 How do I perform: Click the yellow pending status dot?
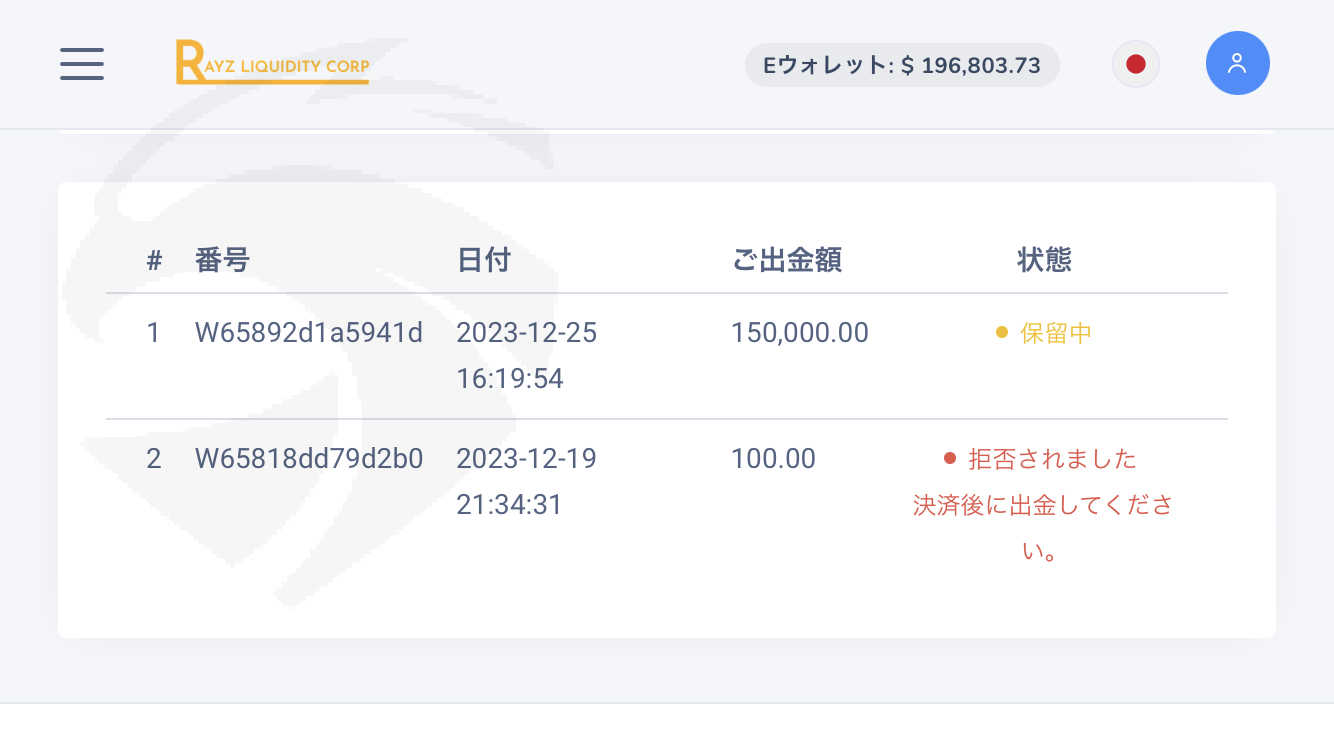pos(1001,333)
